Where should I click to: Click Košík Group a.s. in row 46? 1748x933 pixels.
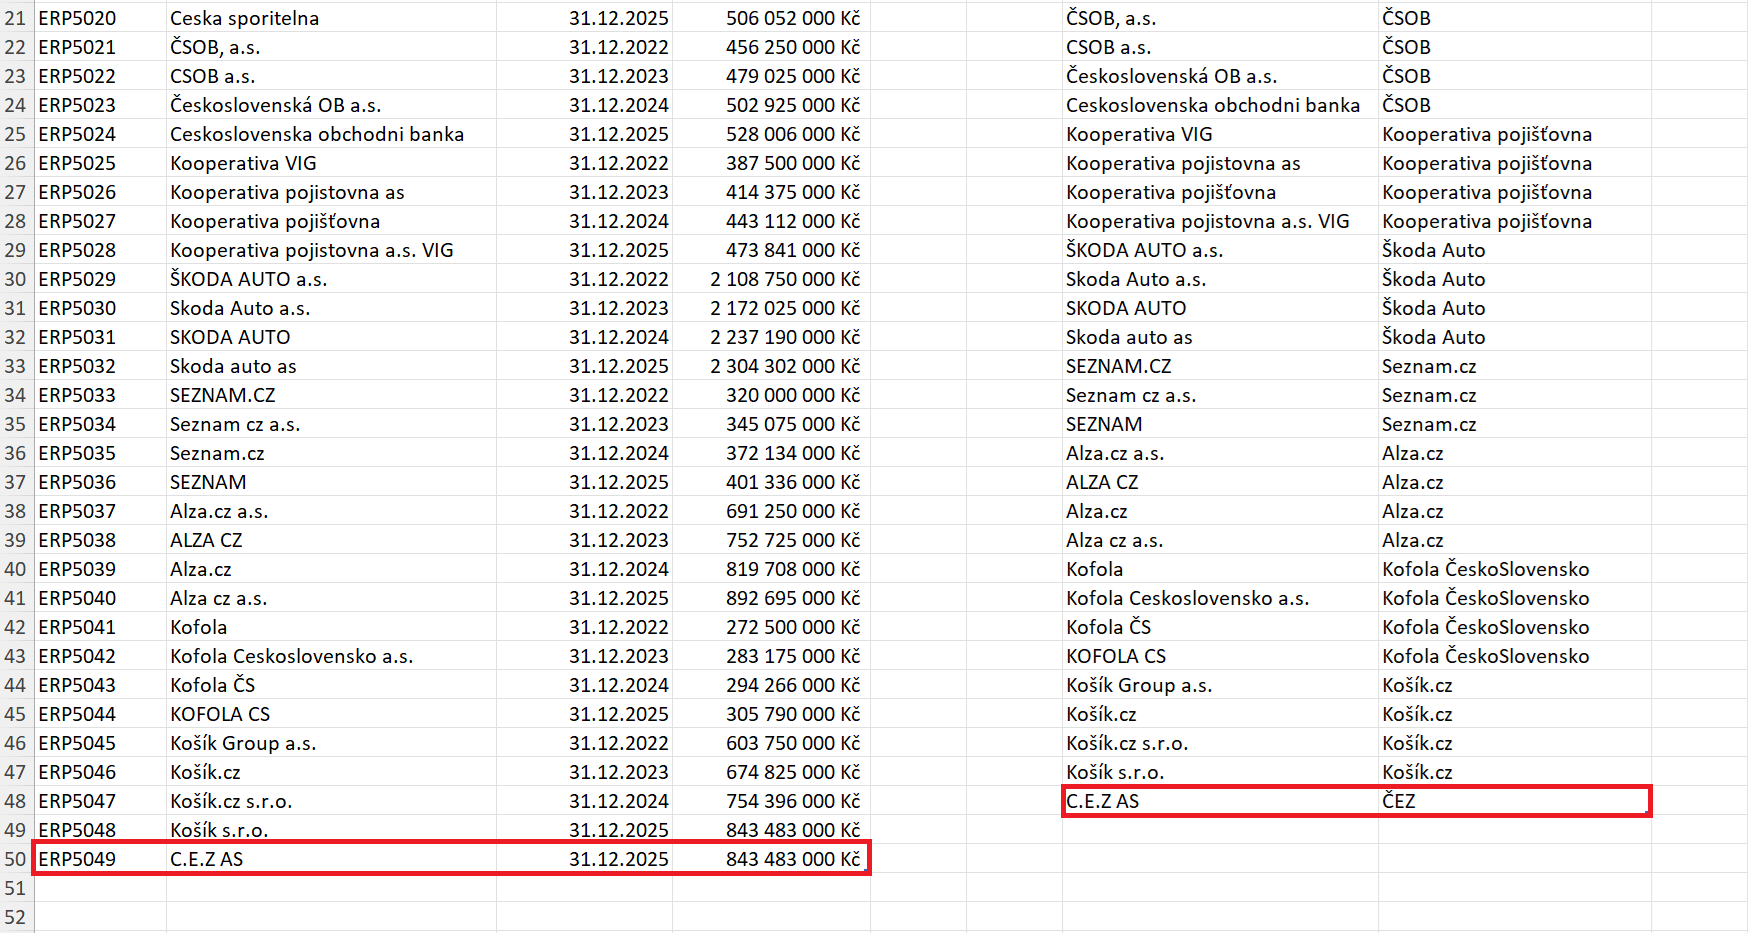[242, 743]
